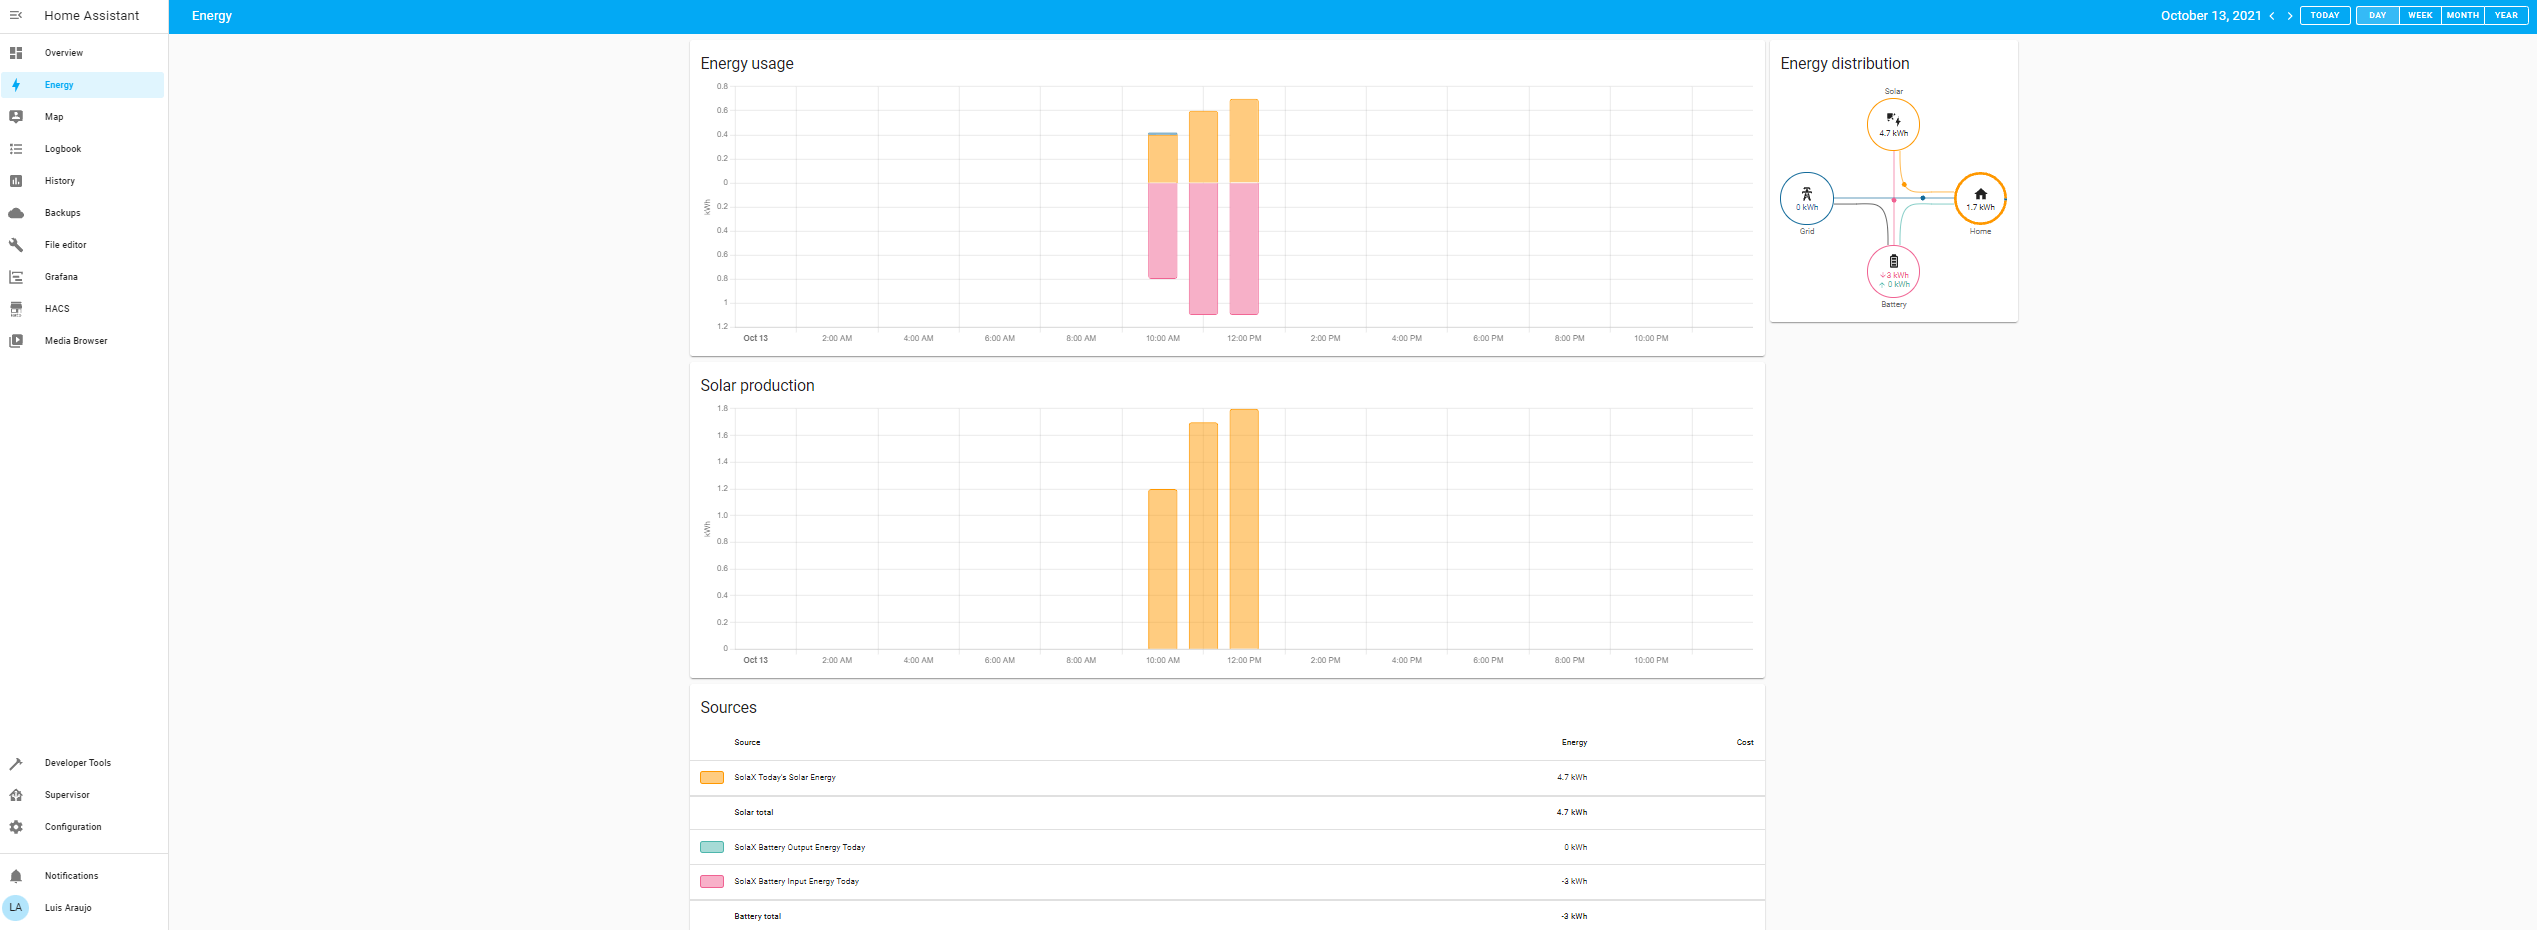Open the Media Browser menu item
Viewport: 2537px width, 930px height.
84,341
